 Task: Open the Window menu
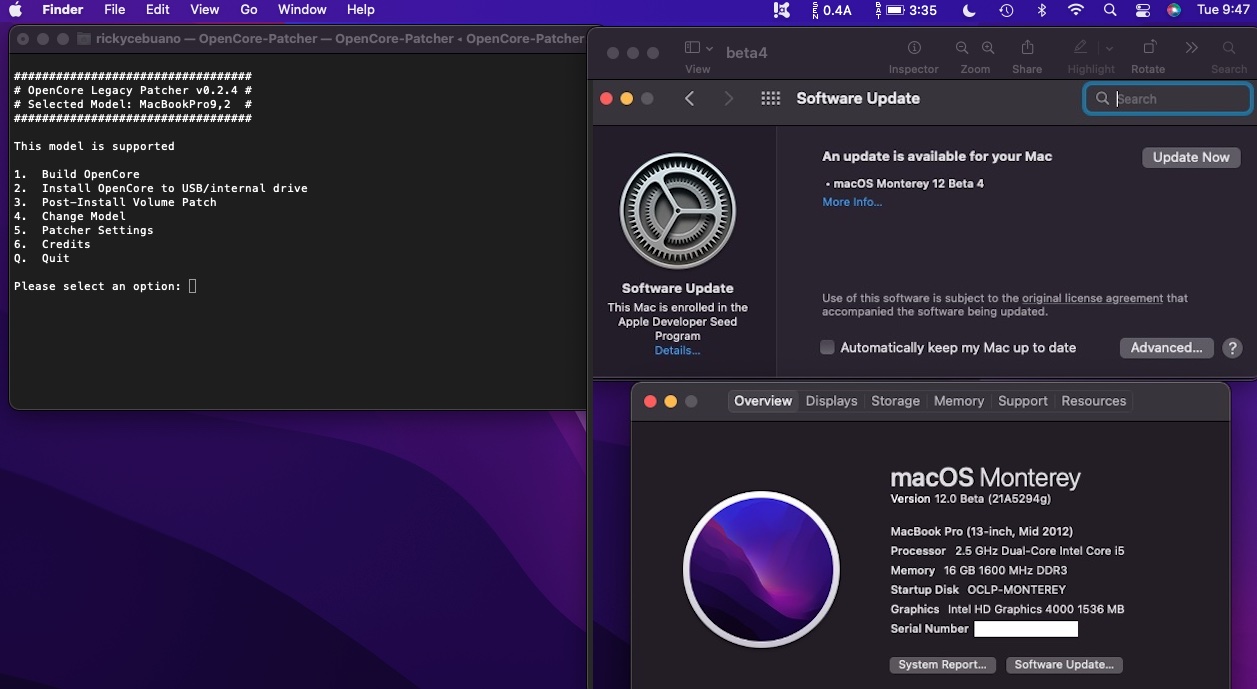click(x=302, y=10)
